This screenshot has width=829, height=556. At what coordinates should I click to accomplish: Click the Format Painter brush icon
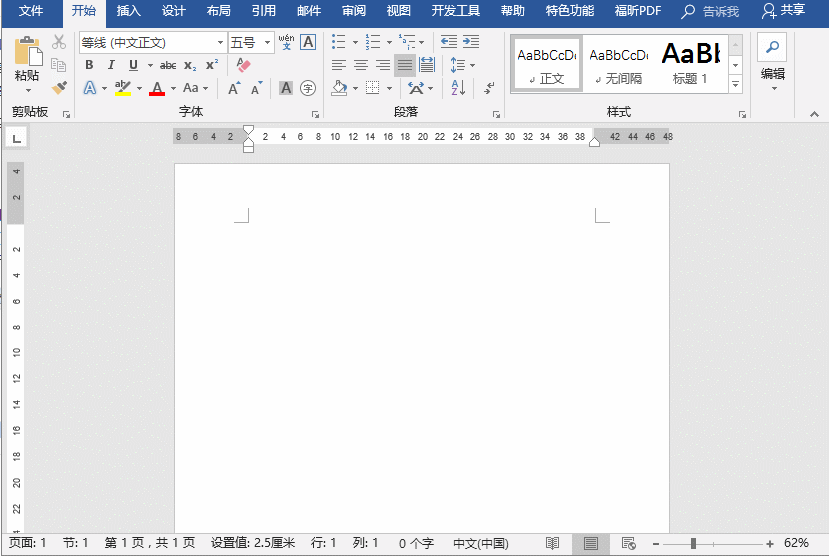[59, 88]
